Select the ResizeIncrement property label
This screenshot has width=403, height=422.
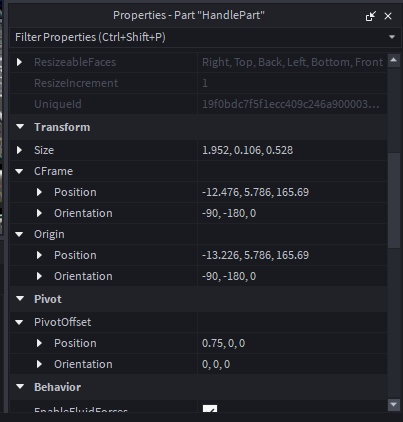76,83
